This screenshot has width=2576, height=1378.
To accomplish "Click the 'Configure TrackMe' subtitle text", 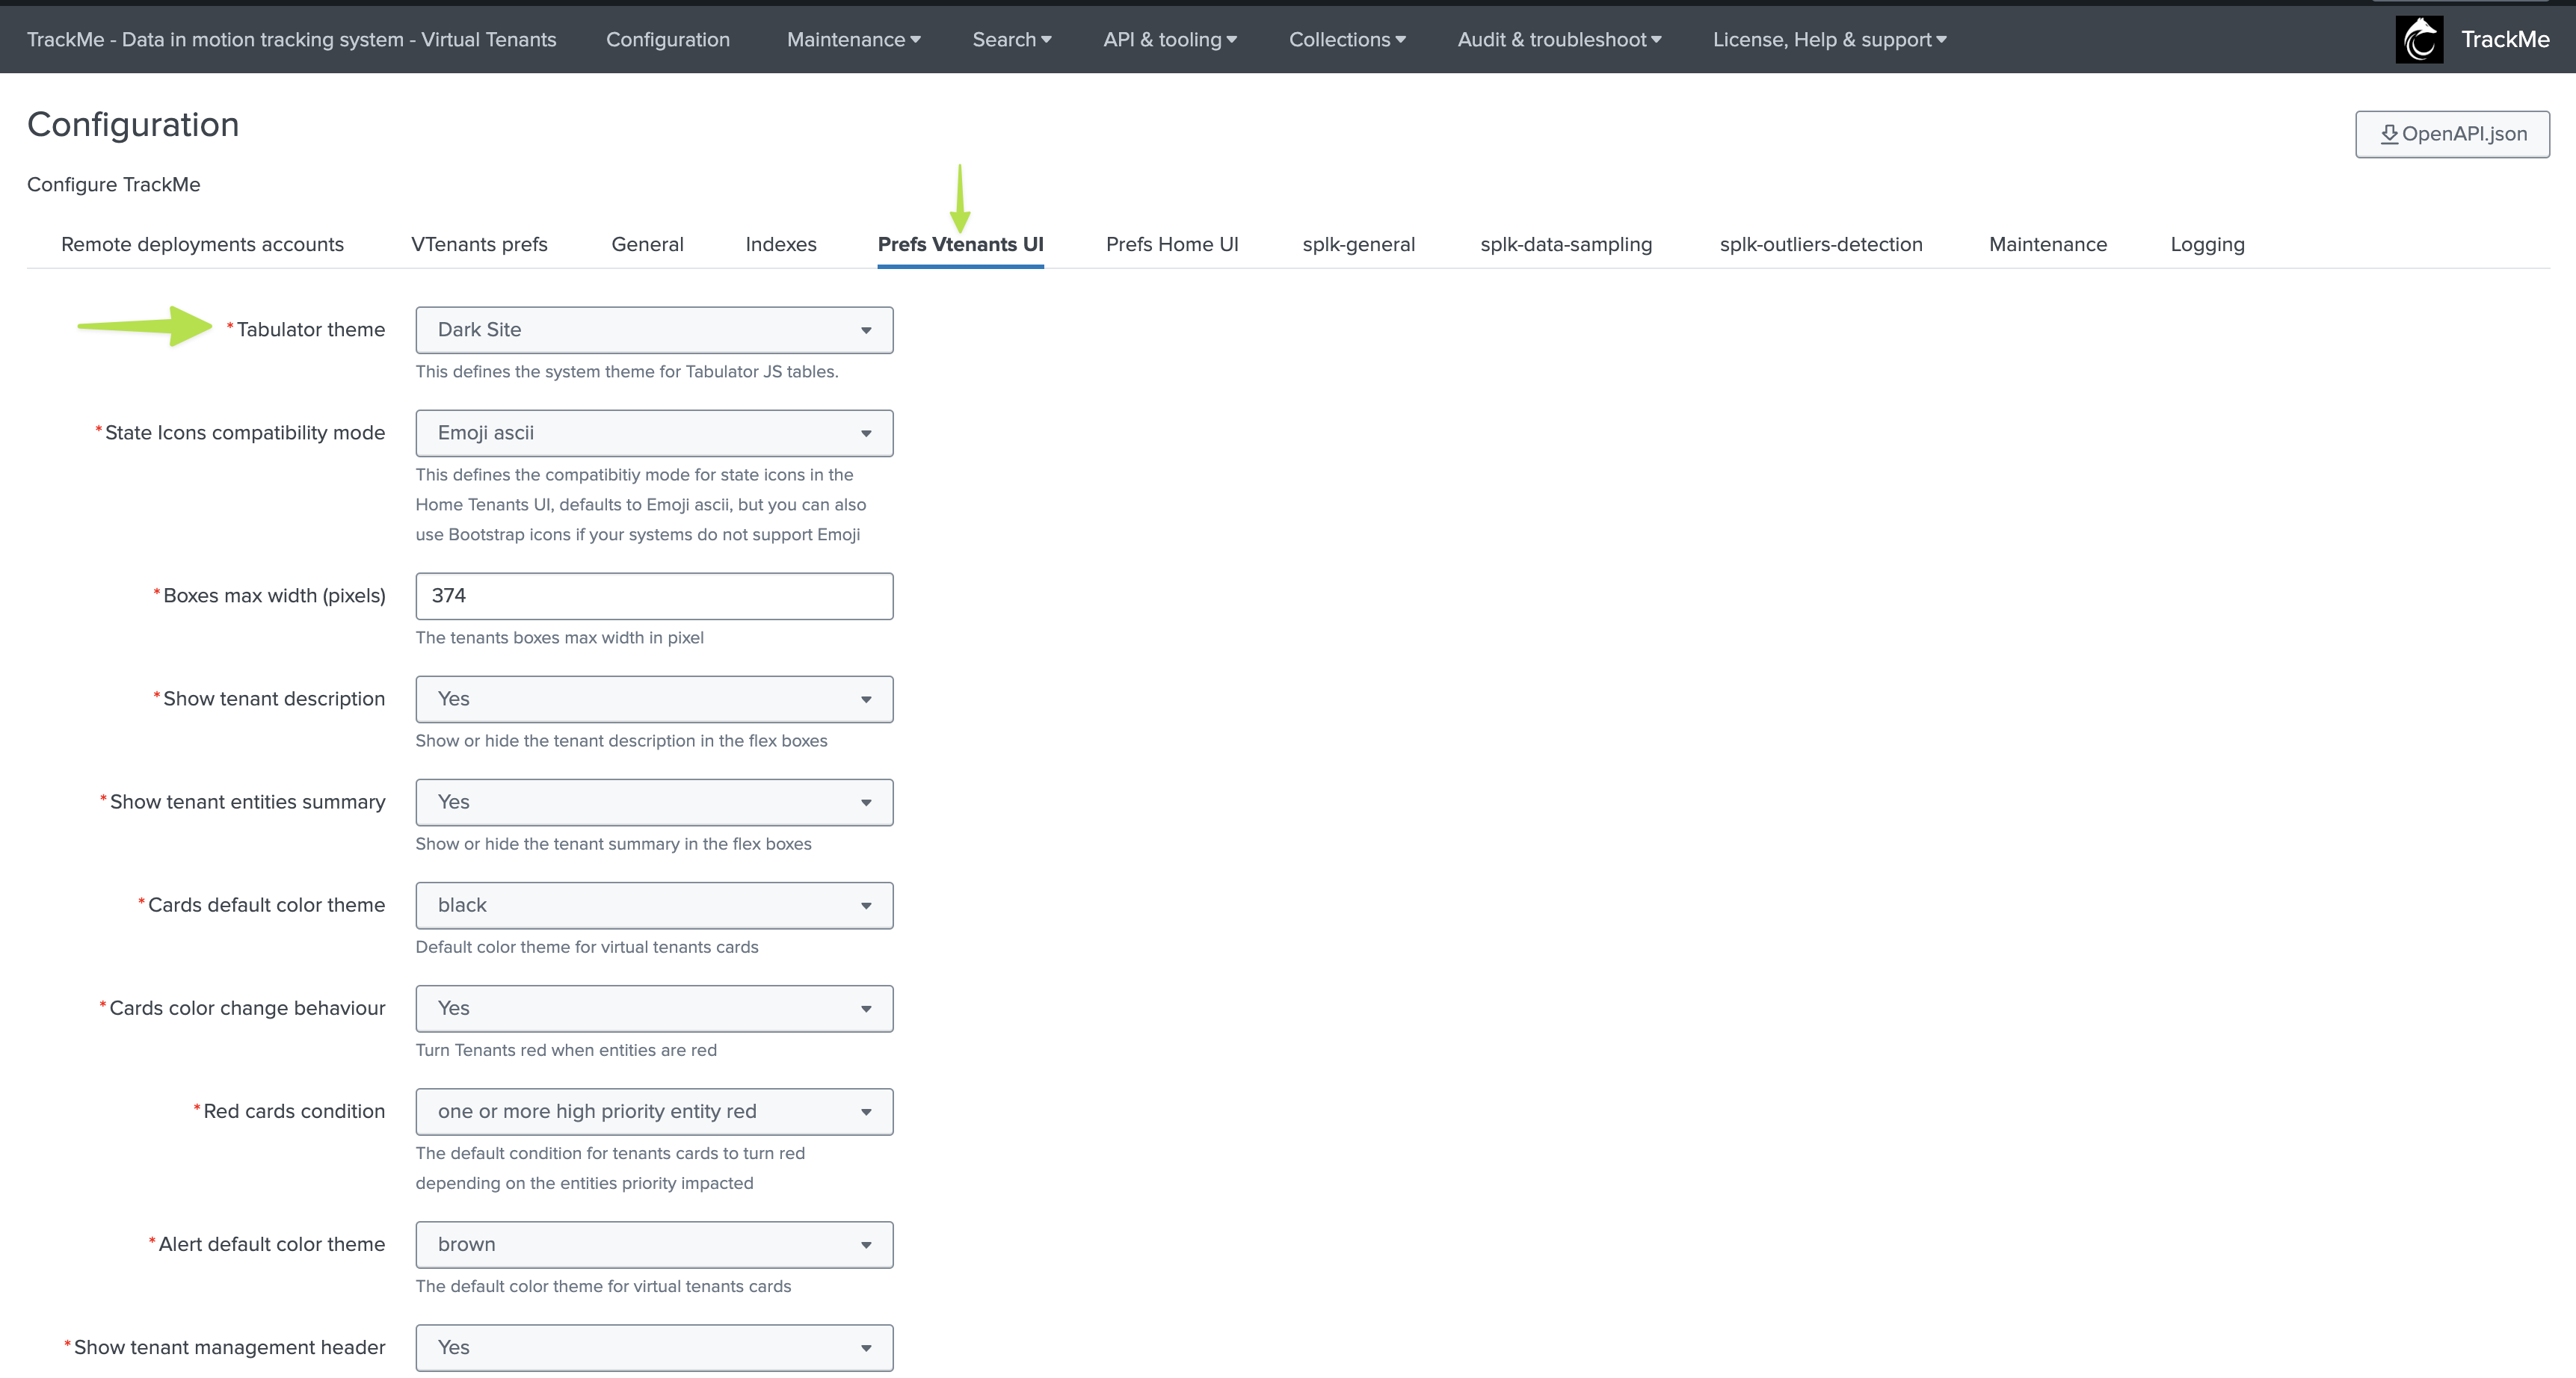I will [113, 185].
